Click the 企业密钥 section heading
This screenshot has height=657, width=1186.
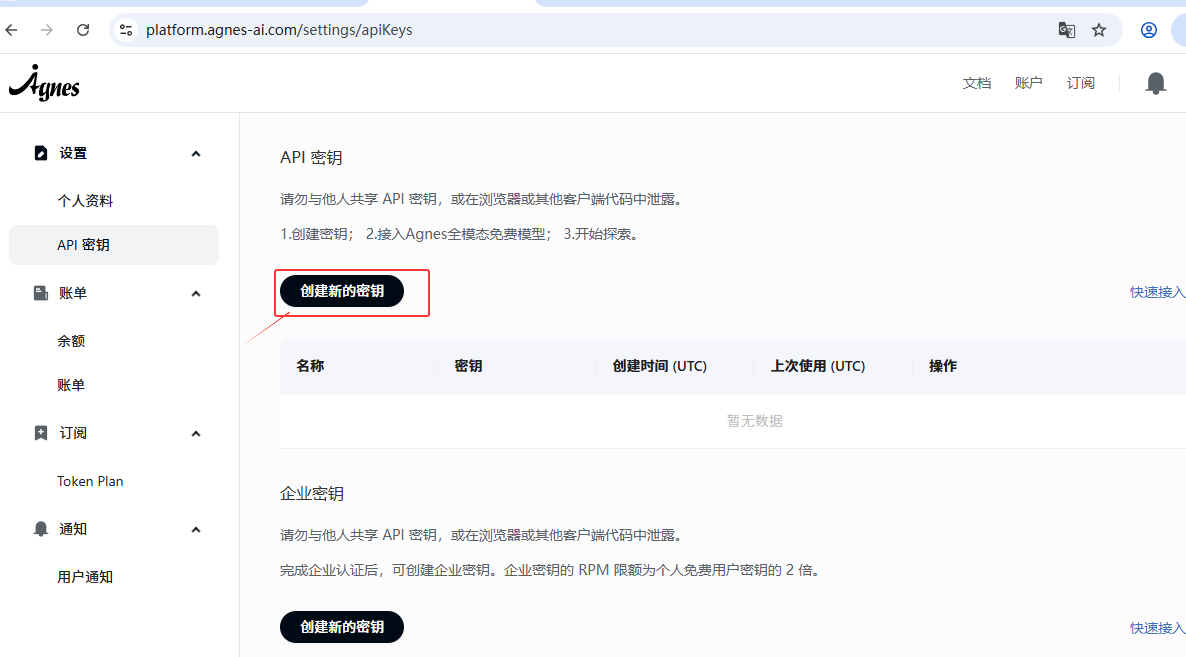(x=312, y=494)
